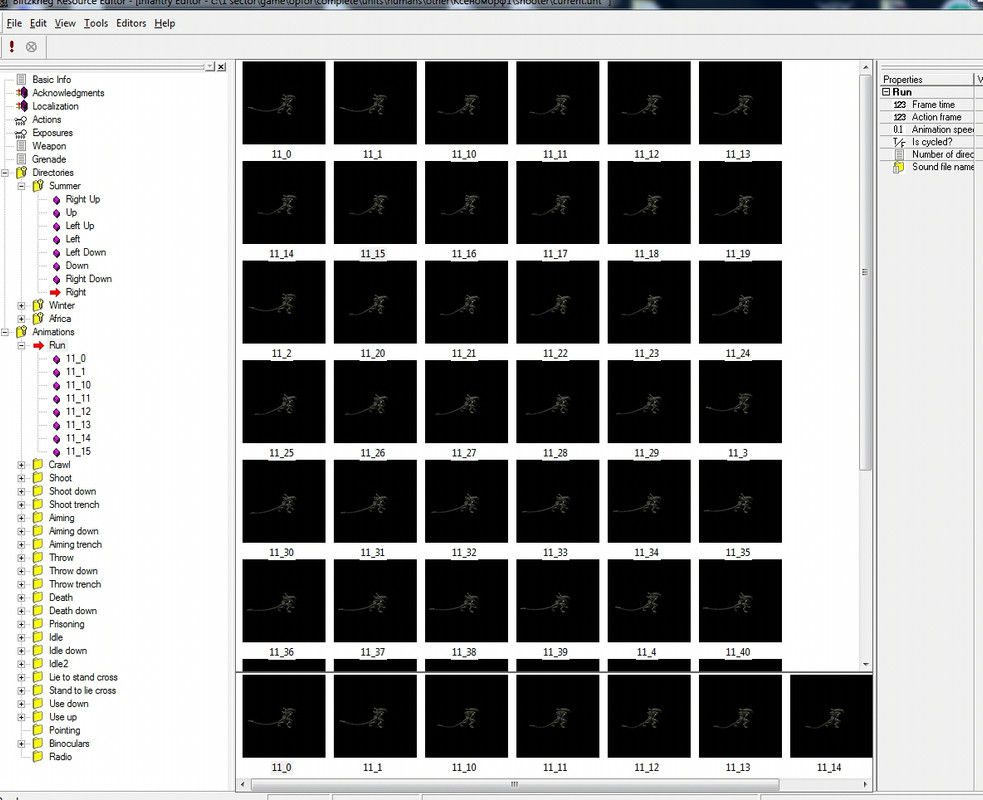Click the red arrow beside Right
Image resolution: width=983 pixels, height=800 pixels.
pos(55,292)
